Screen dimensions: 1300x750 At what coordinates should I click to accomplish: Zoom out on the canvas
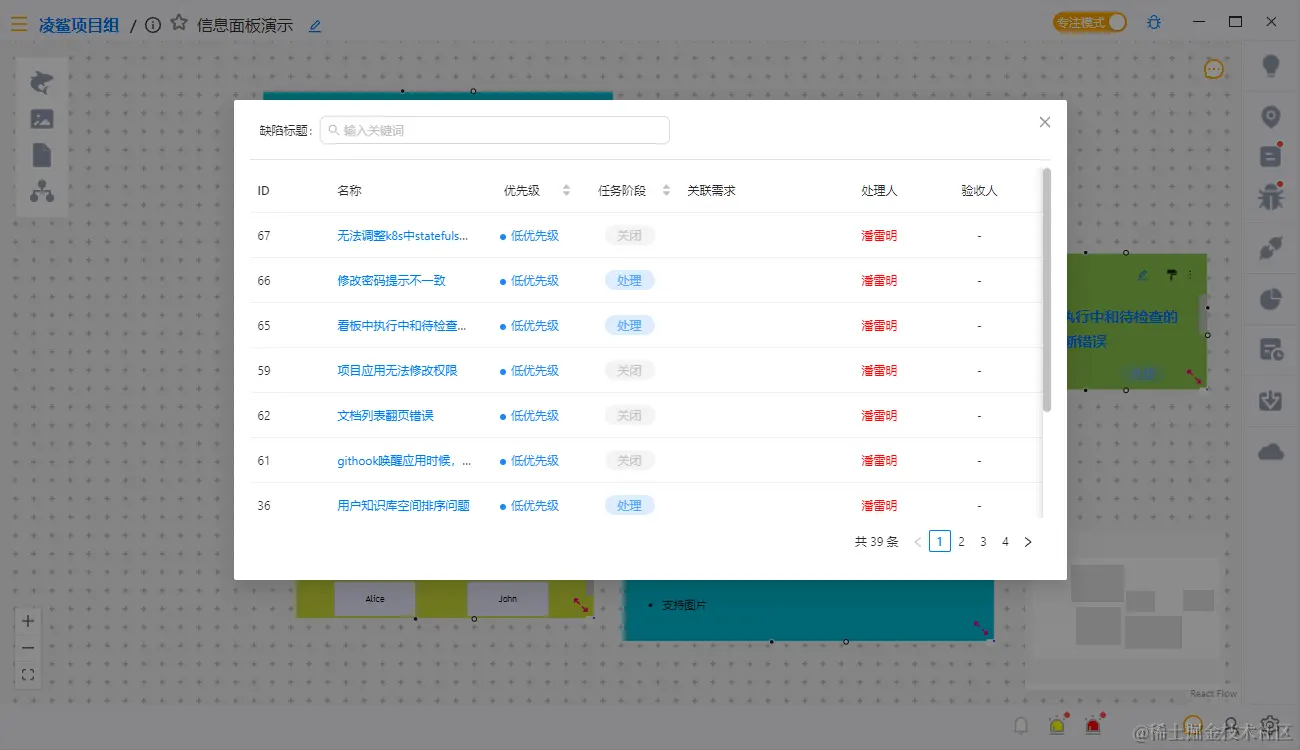pos(28,648)
